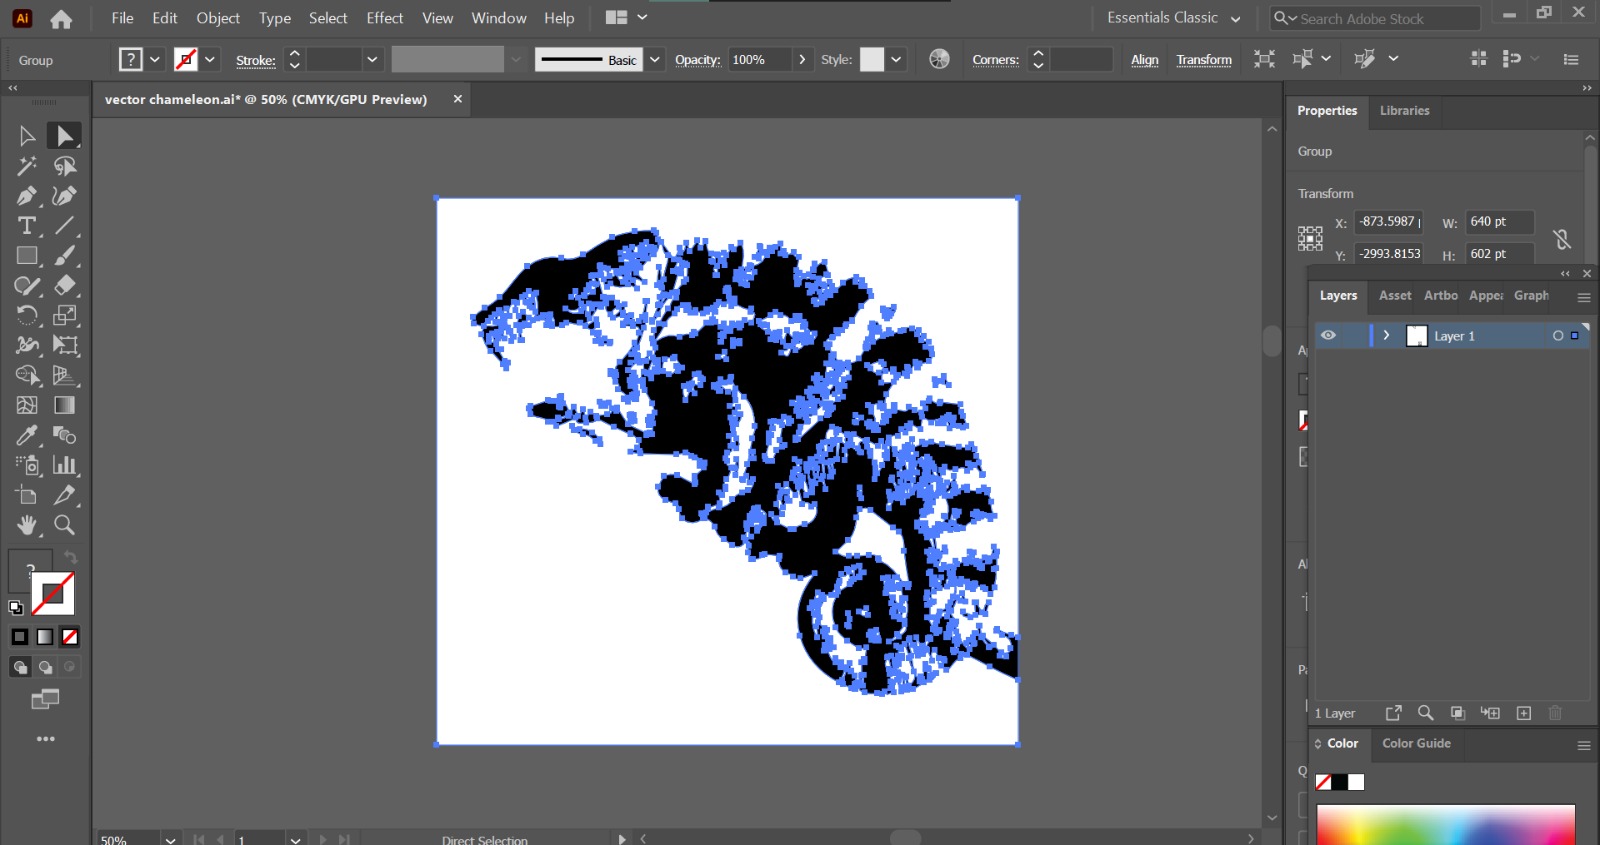
Task: Activate the Zoom tool
Action: pyautogui.click(x=65, y=525)
